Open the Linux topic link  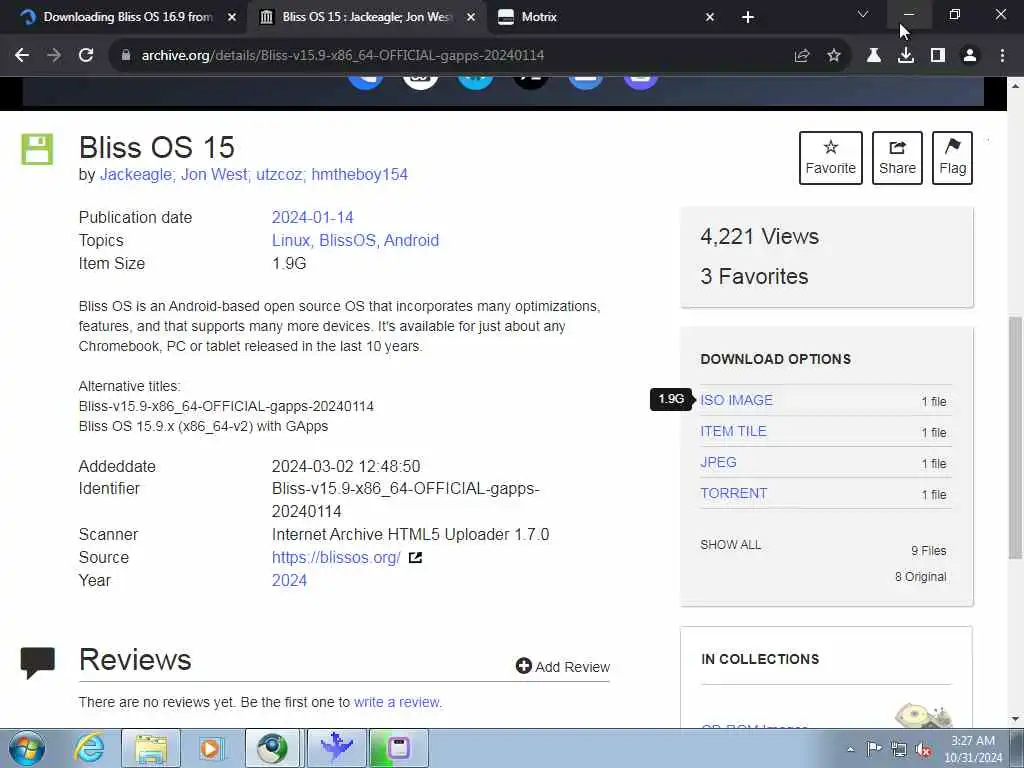pos(291,240)
